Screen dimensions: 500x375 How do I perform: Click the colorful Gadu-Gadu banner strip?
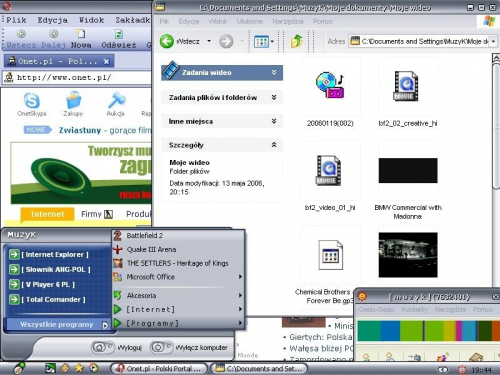coord(428,331)
